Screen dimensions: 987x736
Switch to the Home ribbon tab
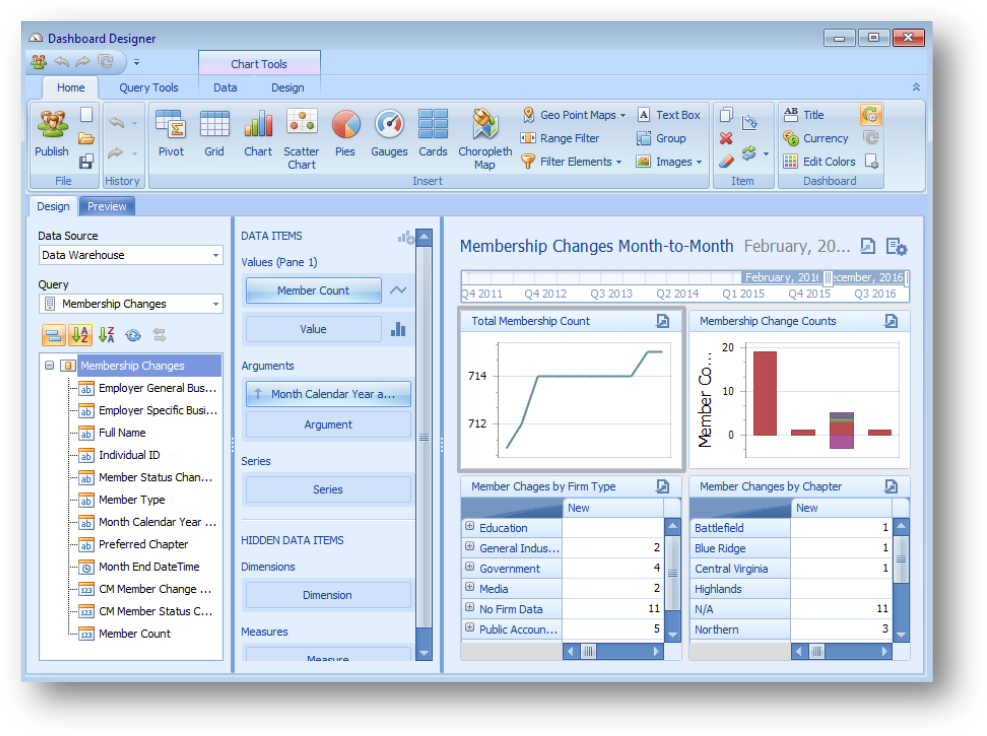[70, 88]
